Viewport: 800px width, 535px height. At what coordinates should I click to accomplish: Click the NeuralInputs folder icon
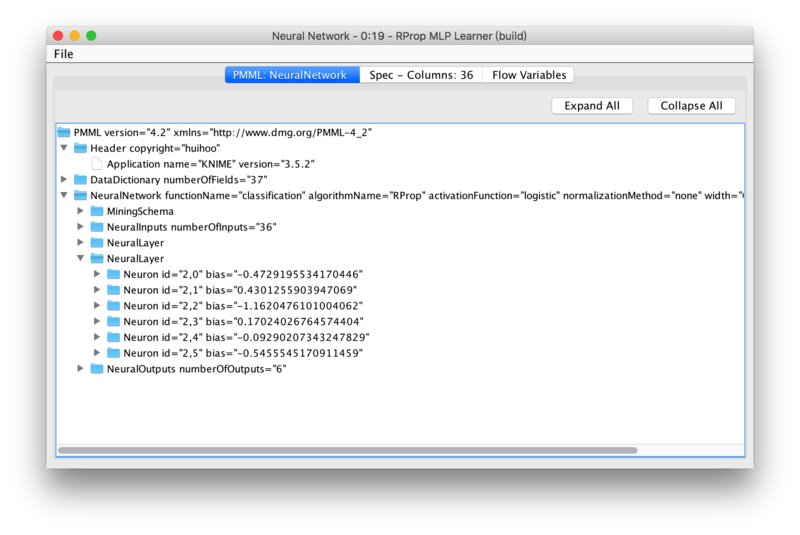click(97, 227)
